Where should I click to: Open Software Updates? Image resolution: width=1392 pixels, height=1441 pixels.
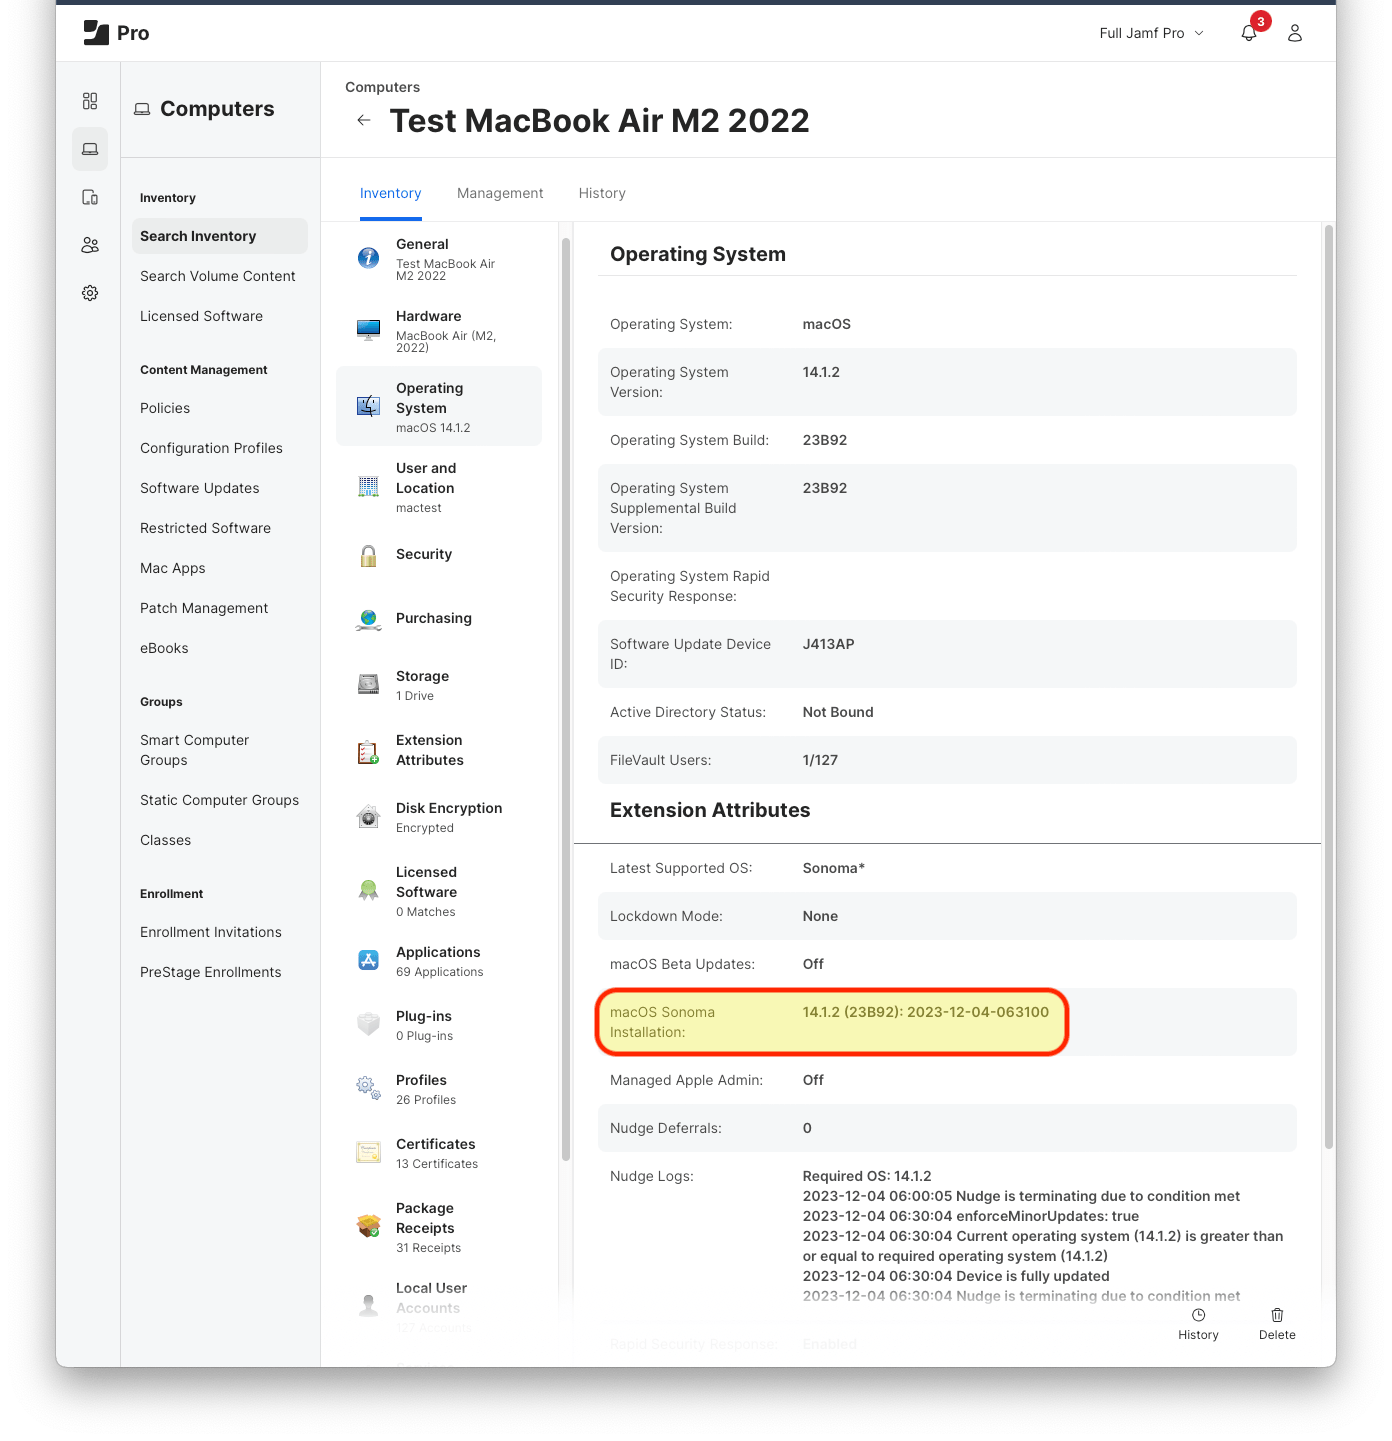point(200,488)
